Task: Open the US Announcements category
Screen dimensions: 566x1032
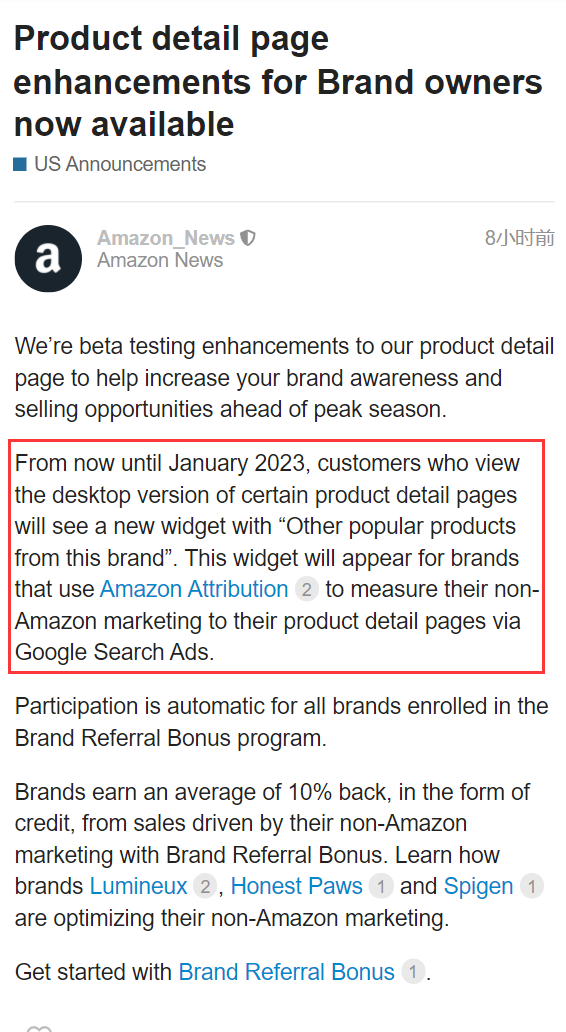Action: tap(120, 164)
